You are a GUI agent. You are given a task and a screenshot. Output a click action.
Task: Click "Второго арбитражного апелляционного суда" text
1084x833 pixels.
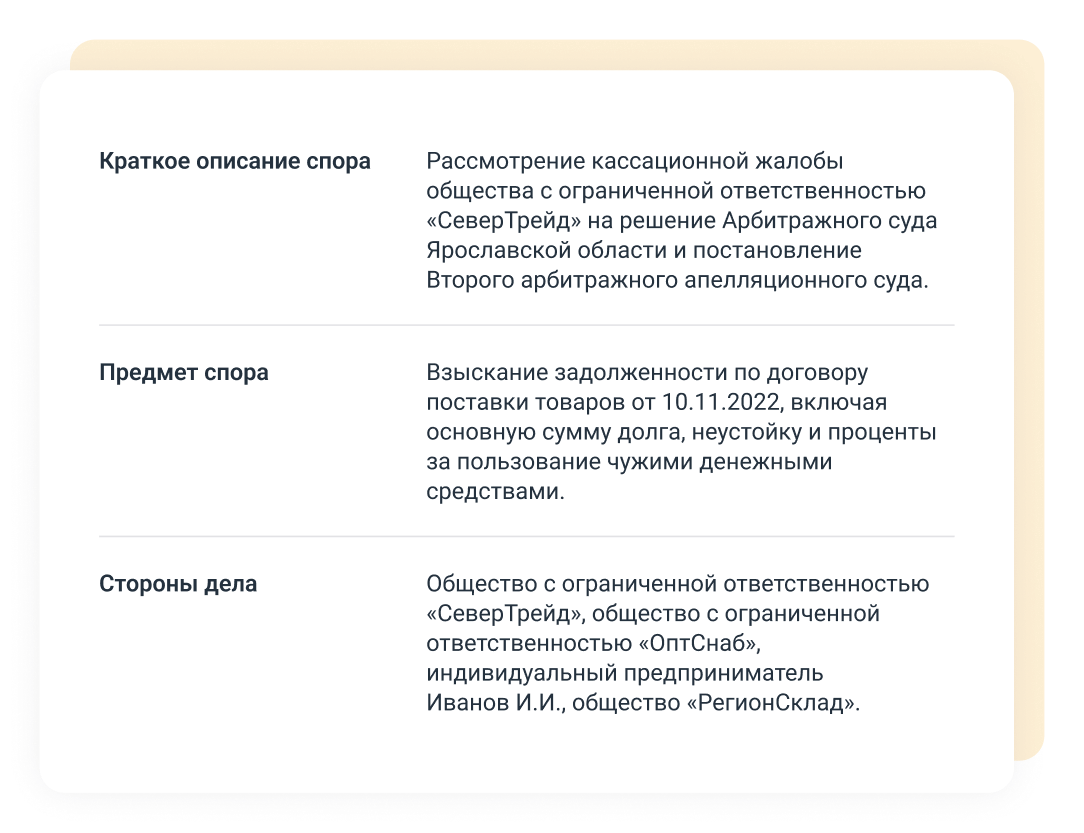pos(677,281)
